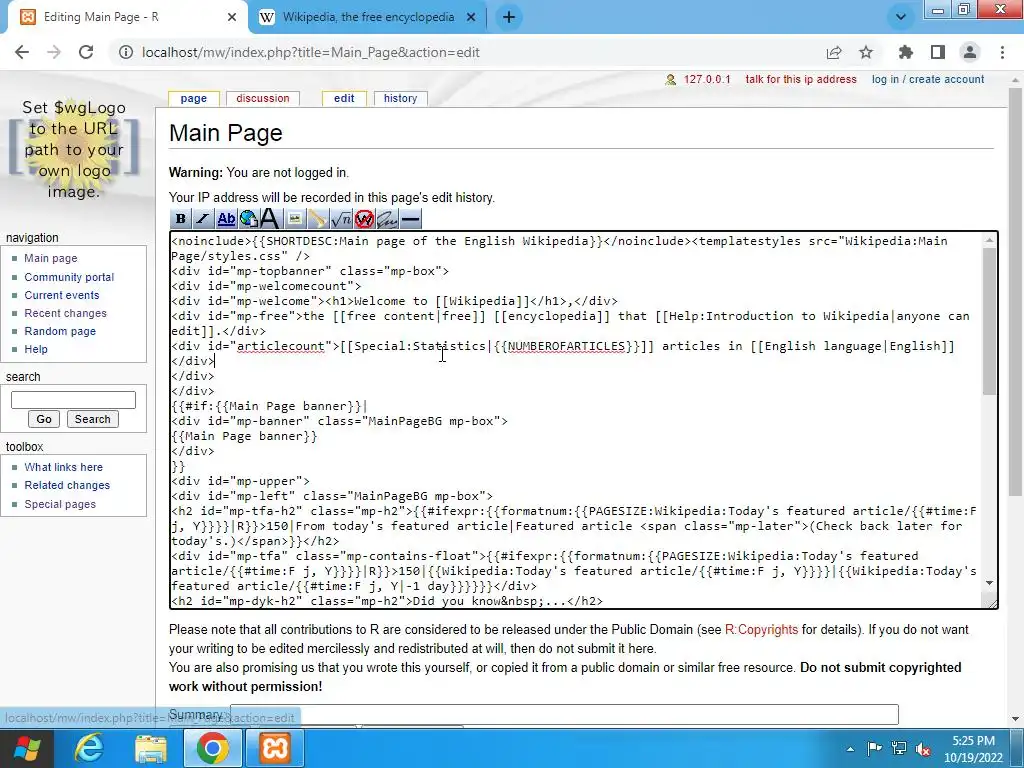
Task: Open Help link in navigation
Action: pos(36,349)
